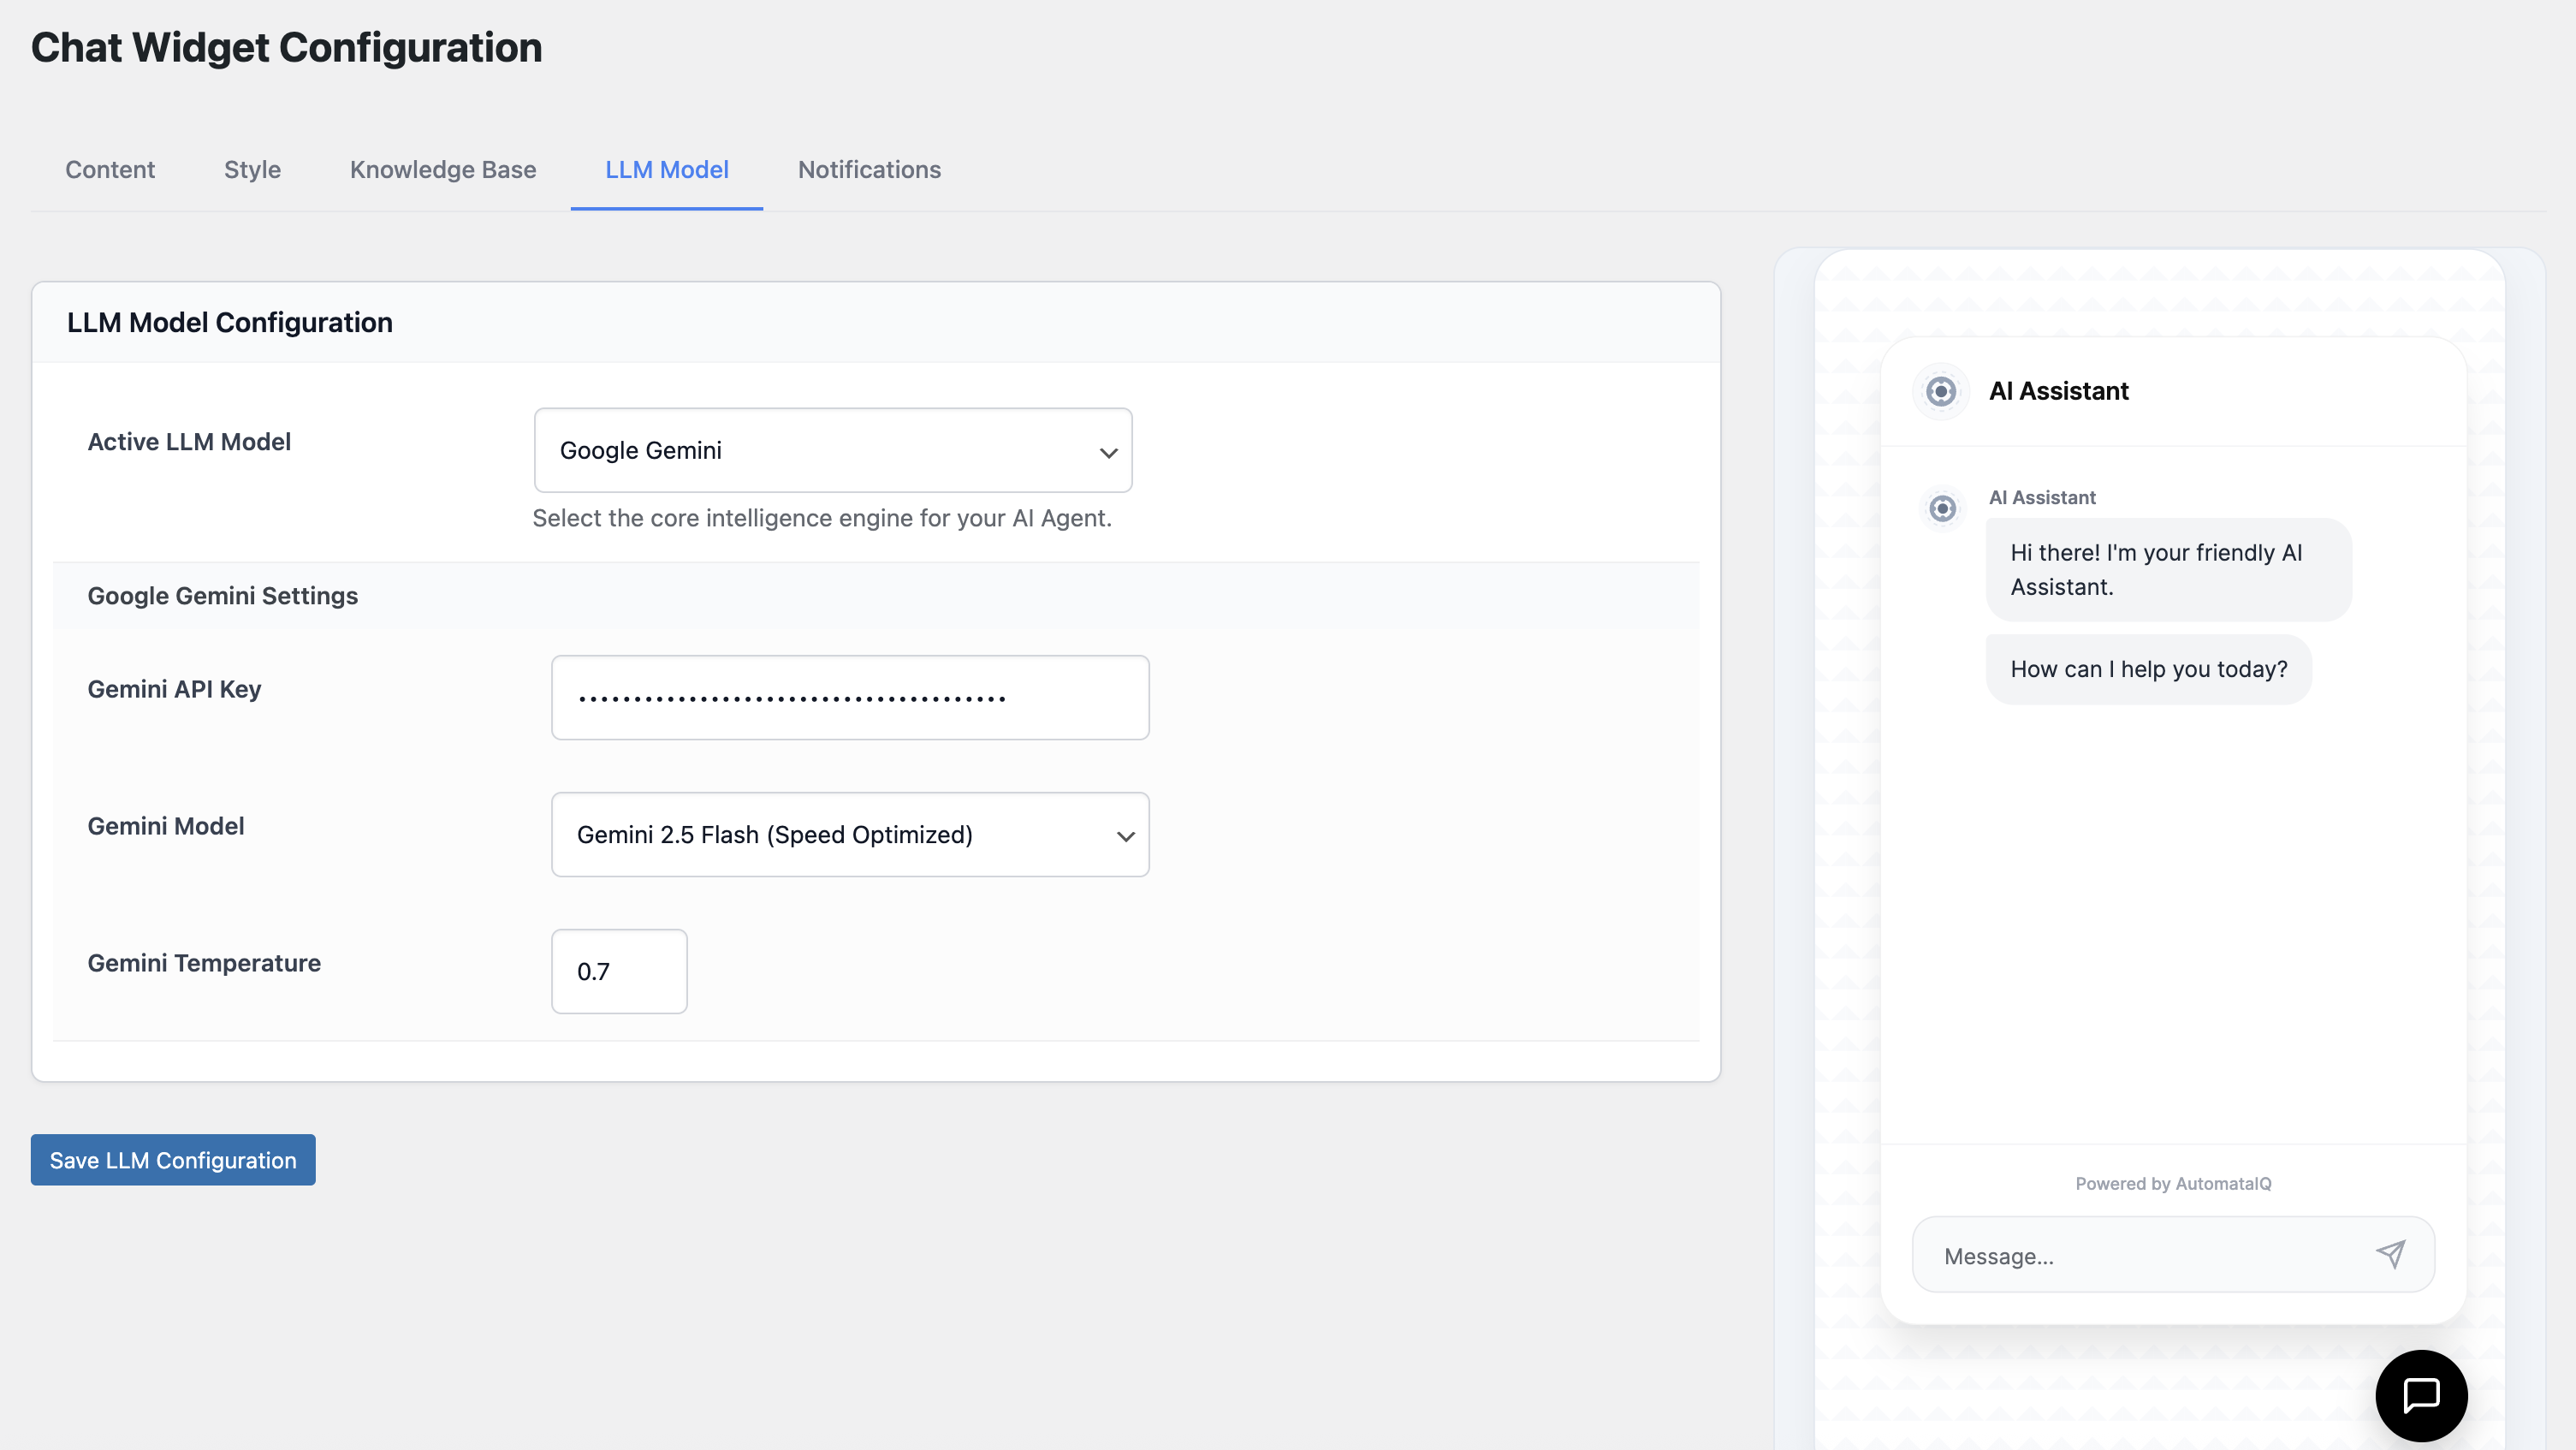2576x1450 pixels.
Task: Switch to the Content tab
Action: coord(109,169)
